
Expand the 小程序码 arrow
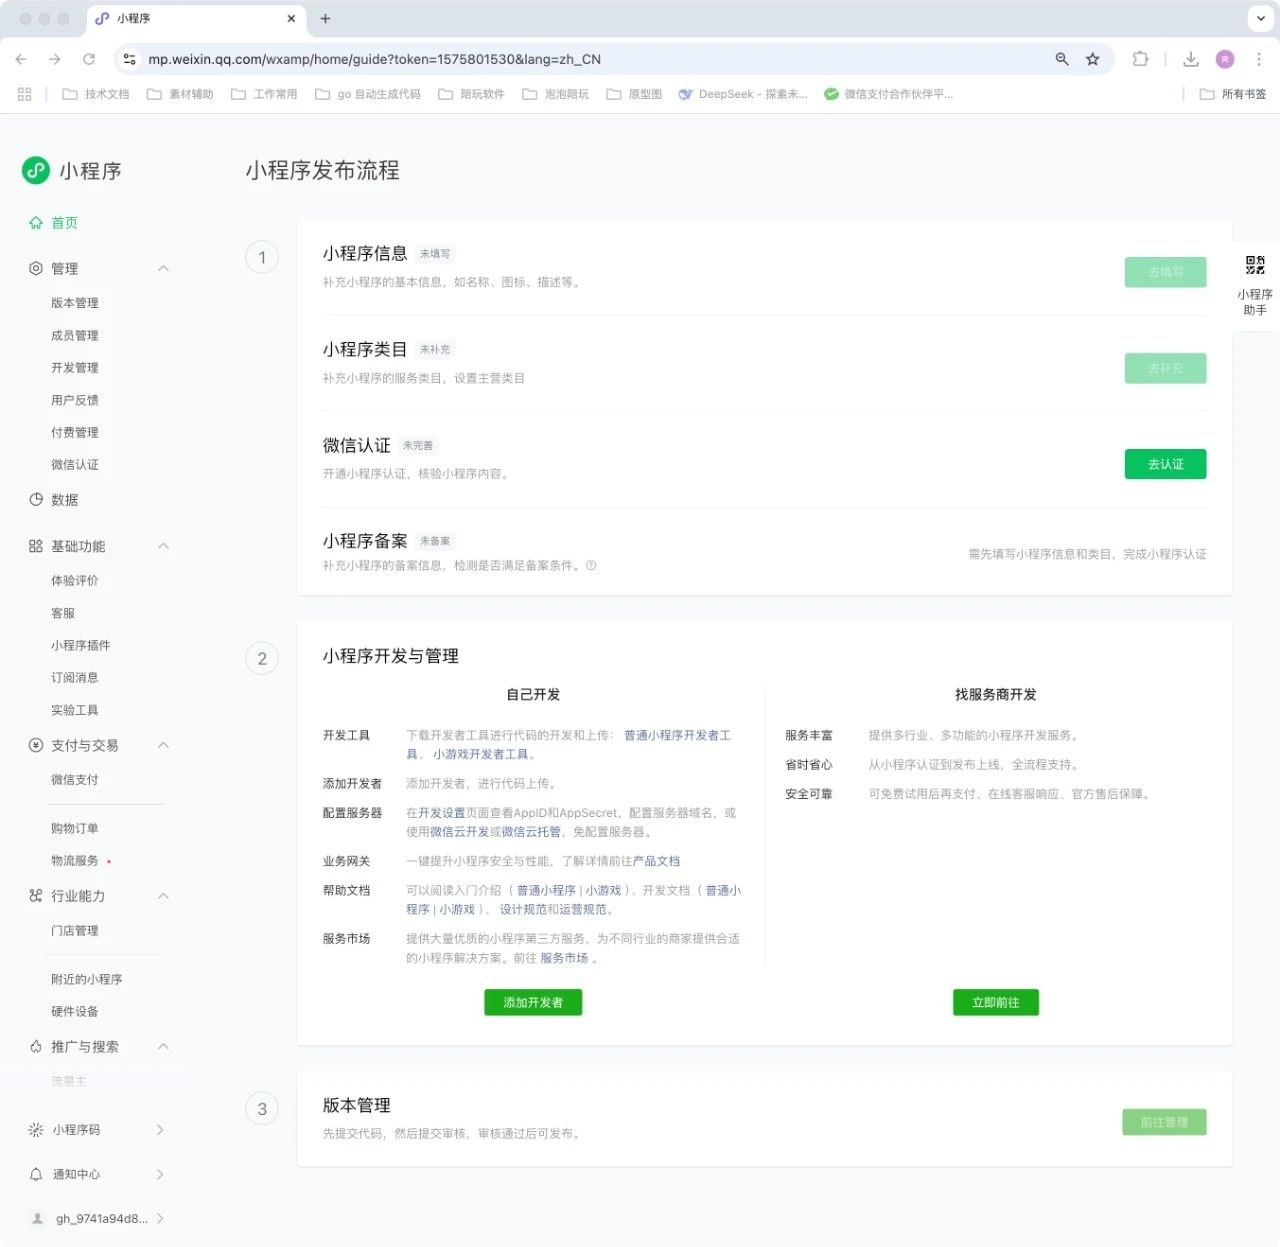coord(160,1130)
